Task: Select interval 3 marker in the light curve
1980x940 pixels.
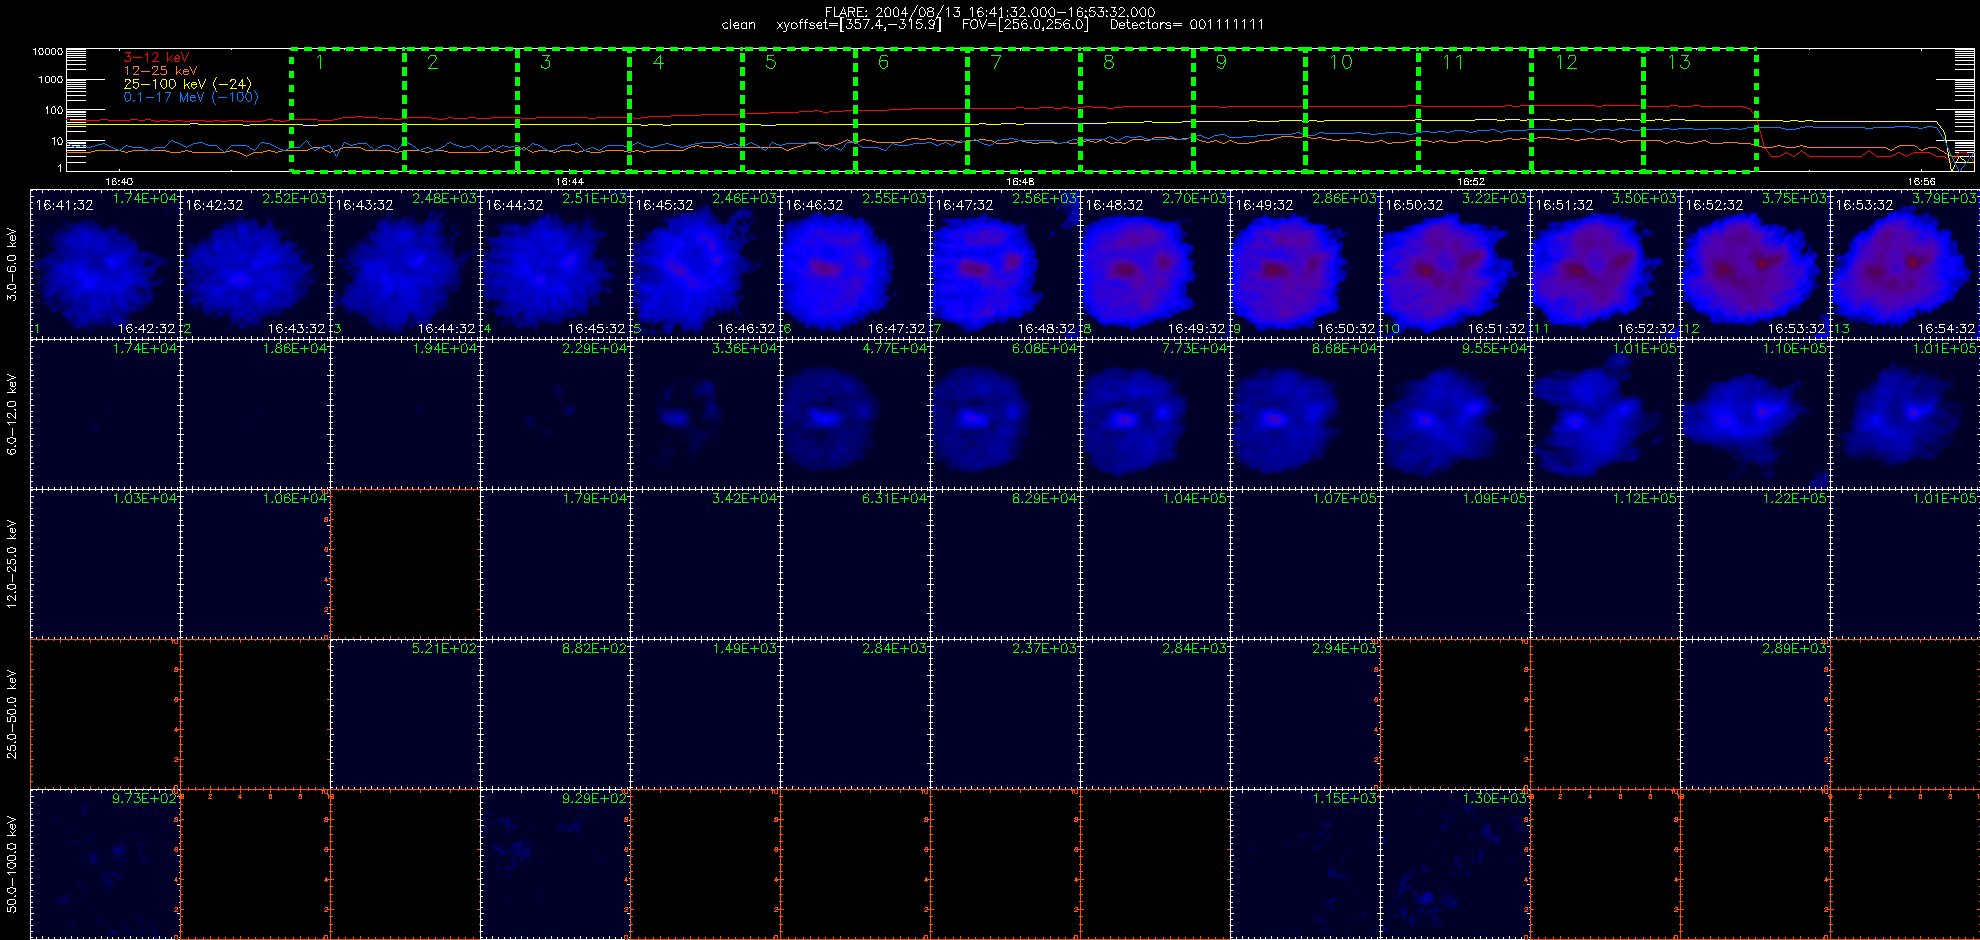Action: coord(545,63)
